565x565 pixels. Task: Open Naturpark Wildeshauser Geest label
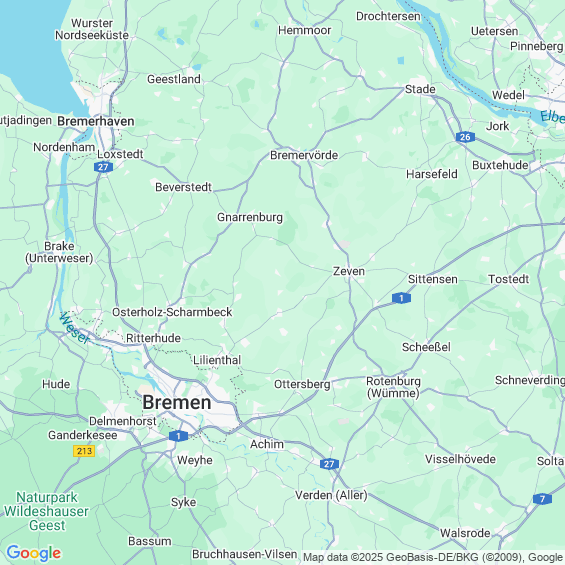46,511
